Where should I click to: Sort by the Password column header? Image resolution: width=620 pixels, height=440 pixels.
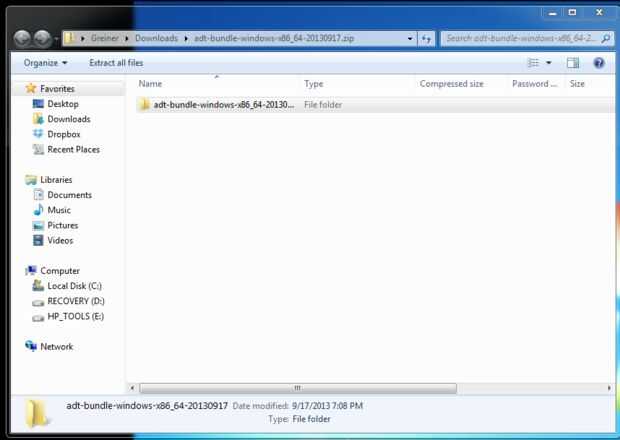(534, 84)
